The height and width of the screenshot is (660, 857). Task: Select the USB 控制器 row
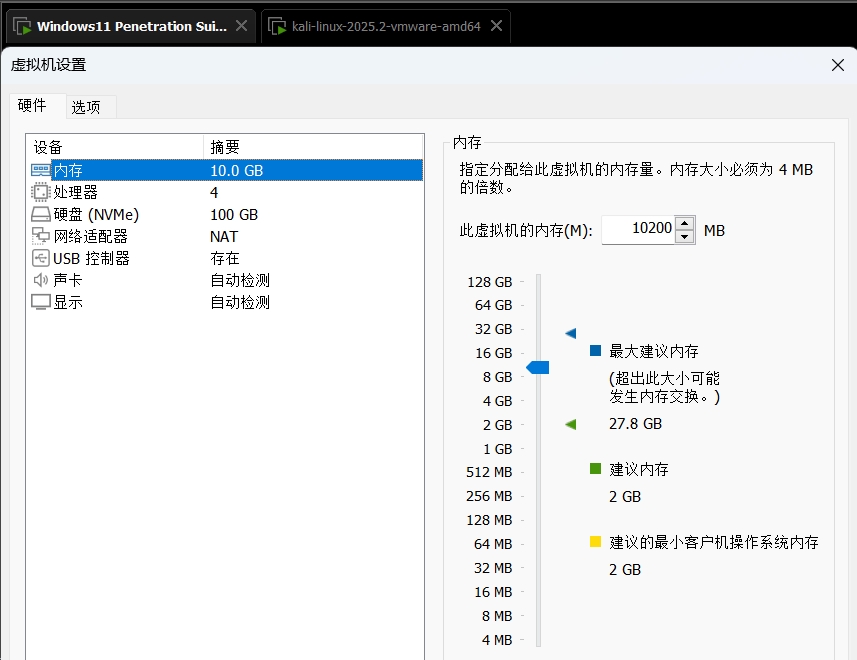tap(226, 258)
